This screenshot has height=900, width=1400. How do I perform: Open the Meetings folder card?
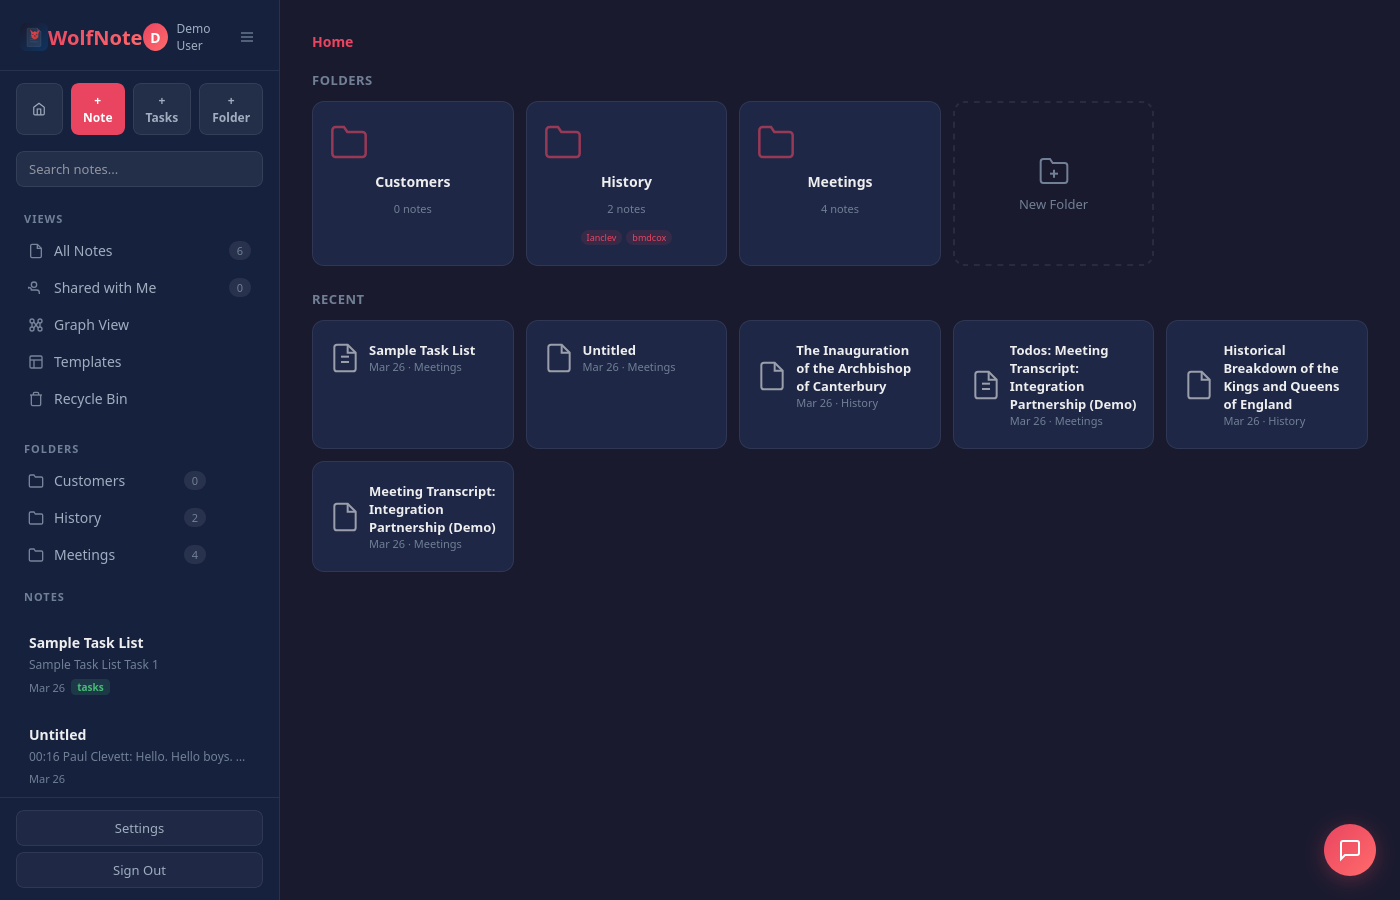pos(840,183)
